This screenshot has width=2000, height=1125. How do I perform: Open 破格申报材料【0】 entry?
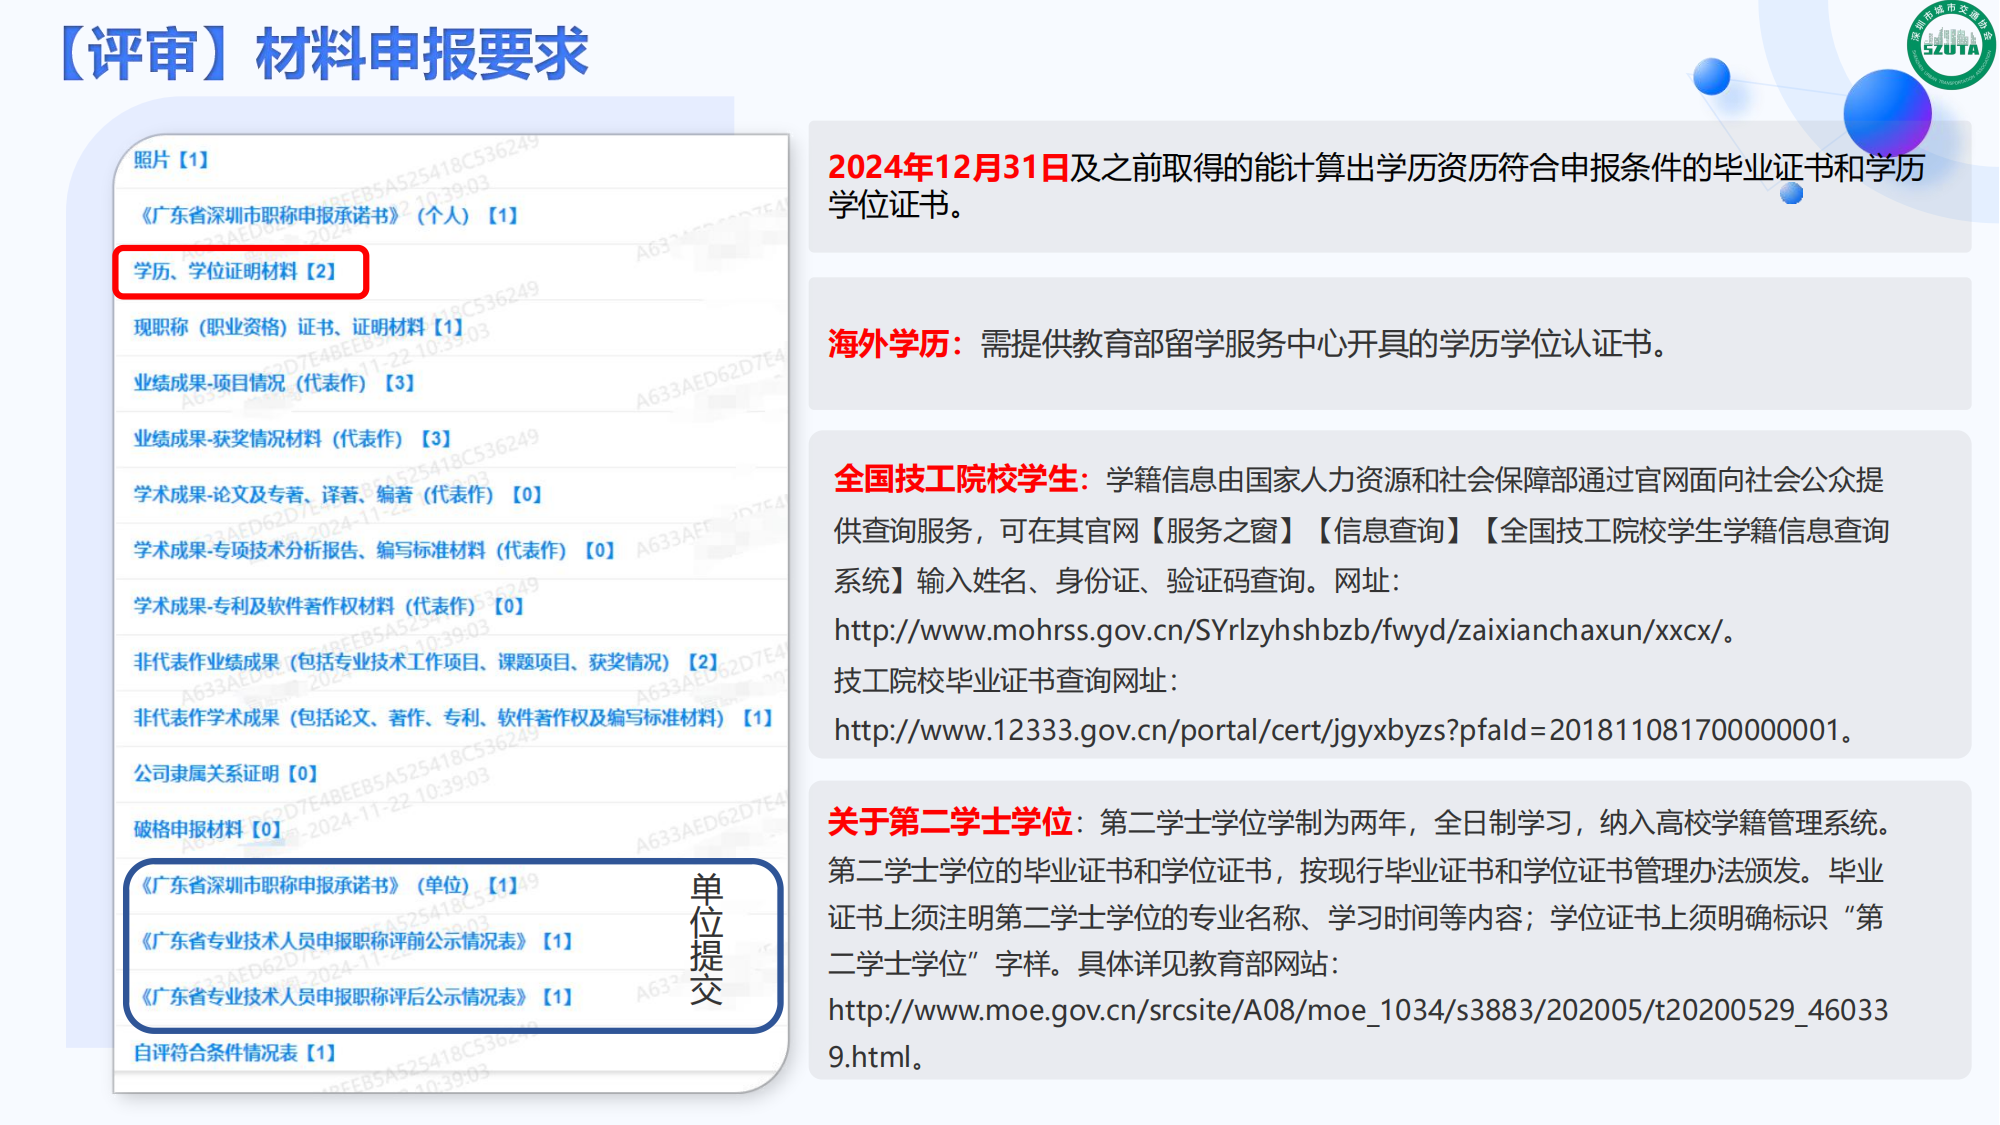point(208,830)
